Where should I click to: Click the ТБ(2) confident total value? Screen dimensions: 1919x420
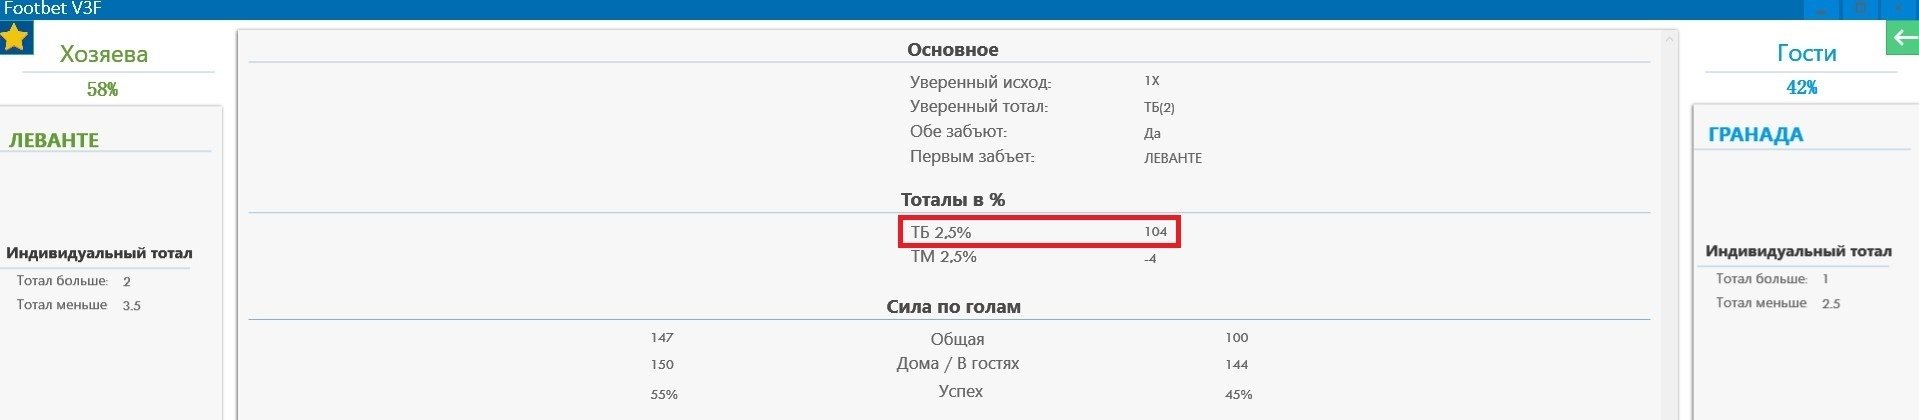click(x=1159, y=107)
